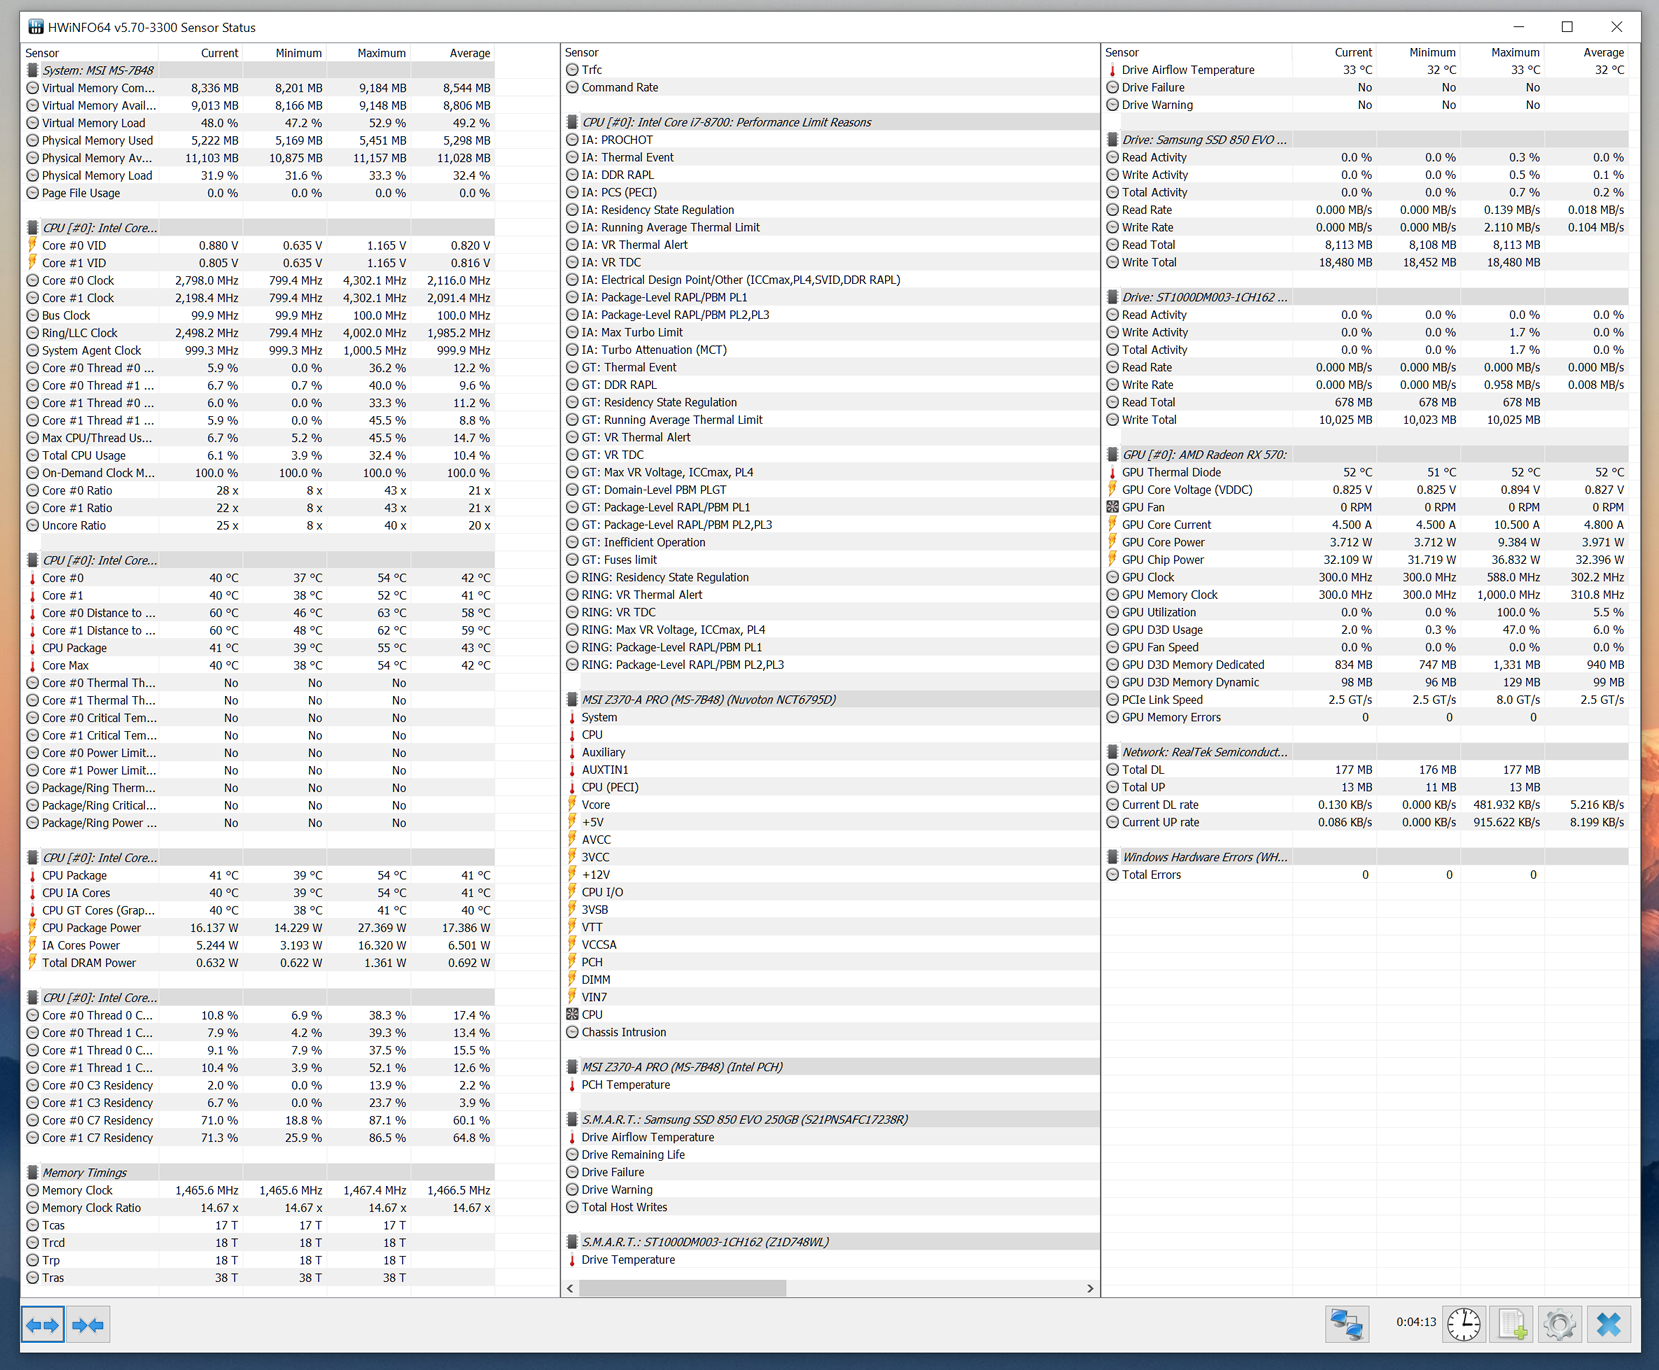The height and width of the screenshot is (1370, 1659).
Task: Select the Chassis Intrusion sensor row
Action: (623, 1032)
